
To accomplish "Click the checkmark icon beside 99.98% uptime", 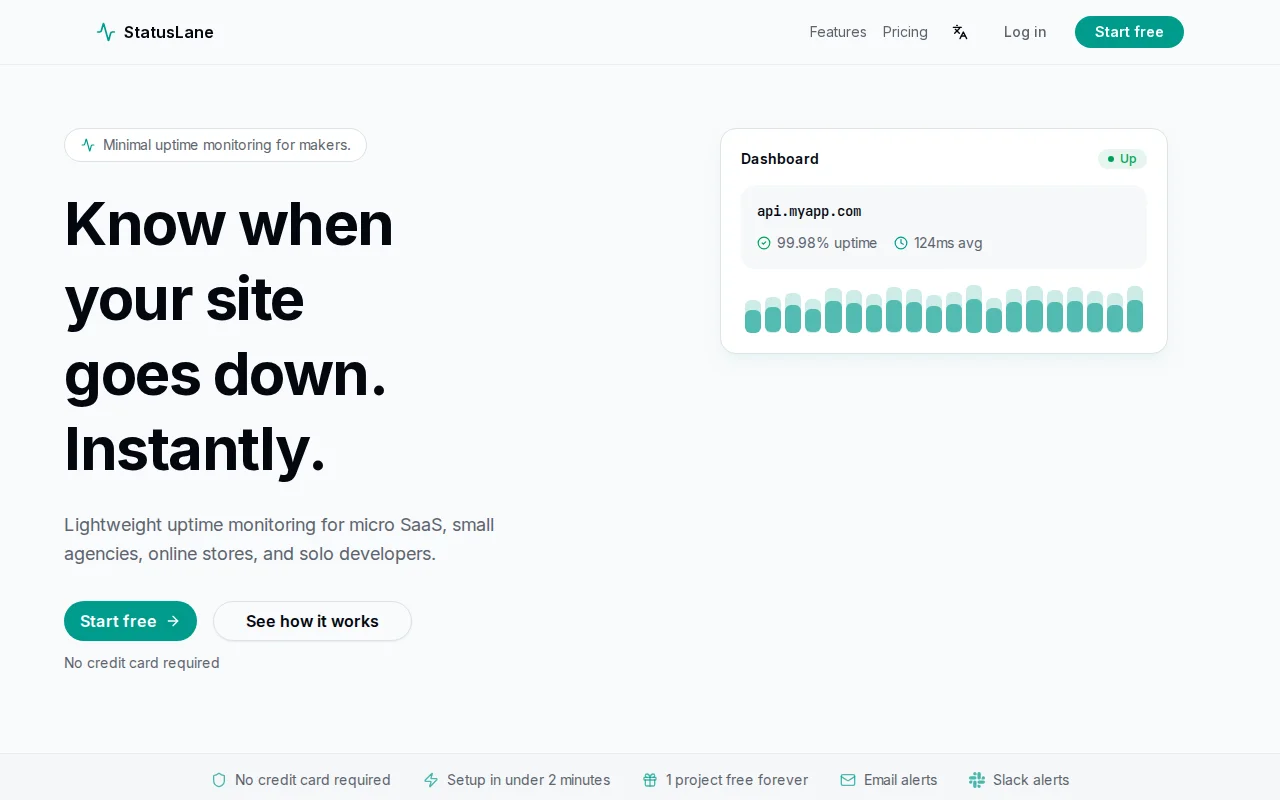I will click(x=764, y=243).
